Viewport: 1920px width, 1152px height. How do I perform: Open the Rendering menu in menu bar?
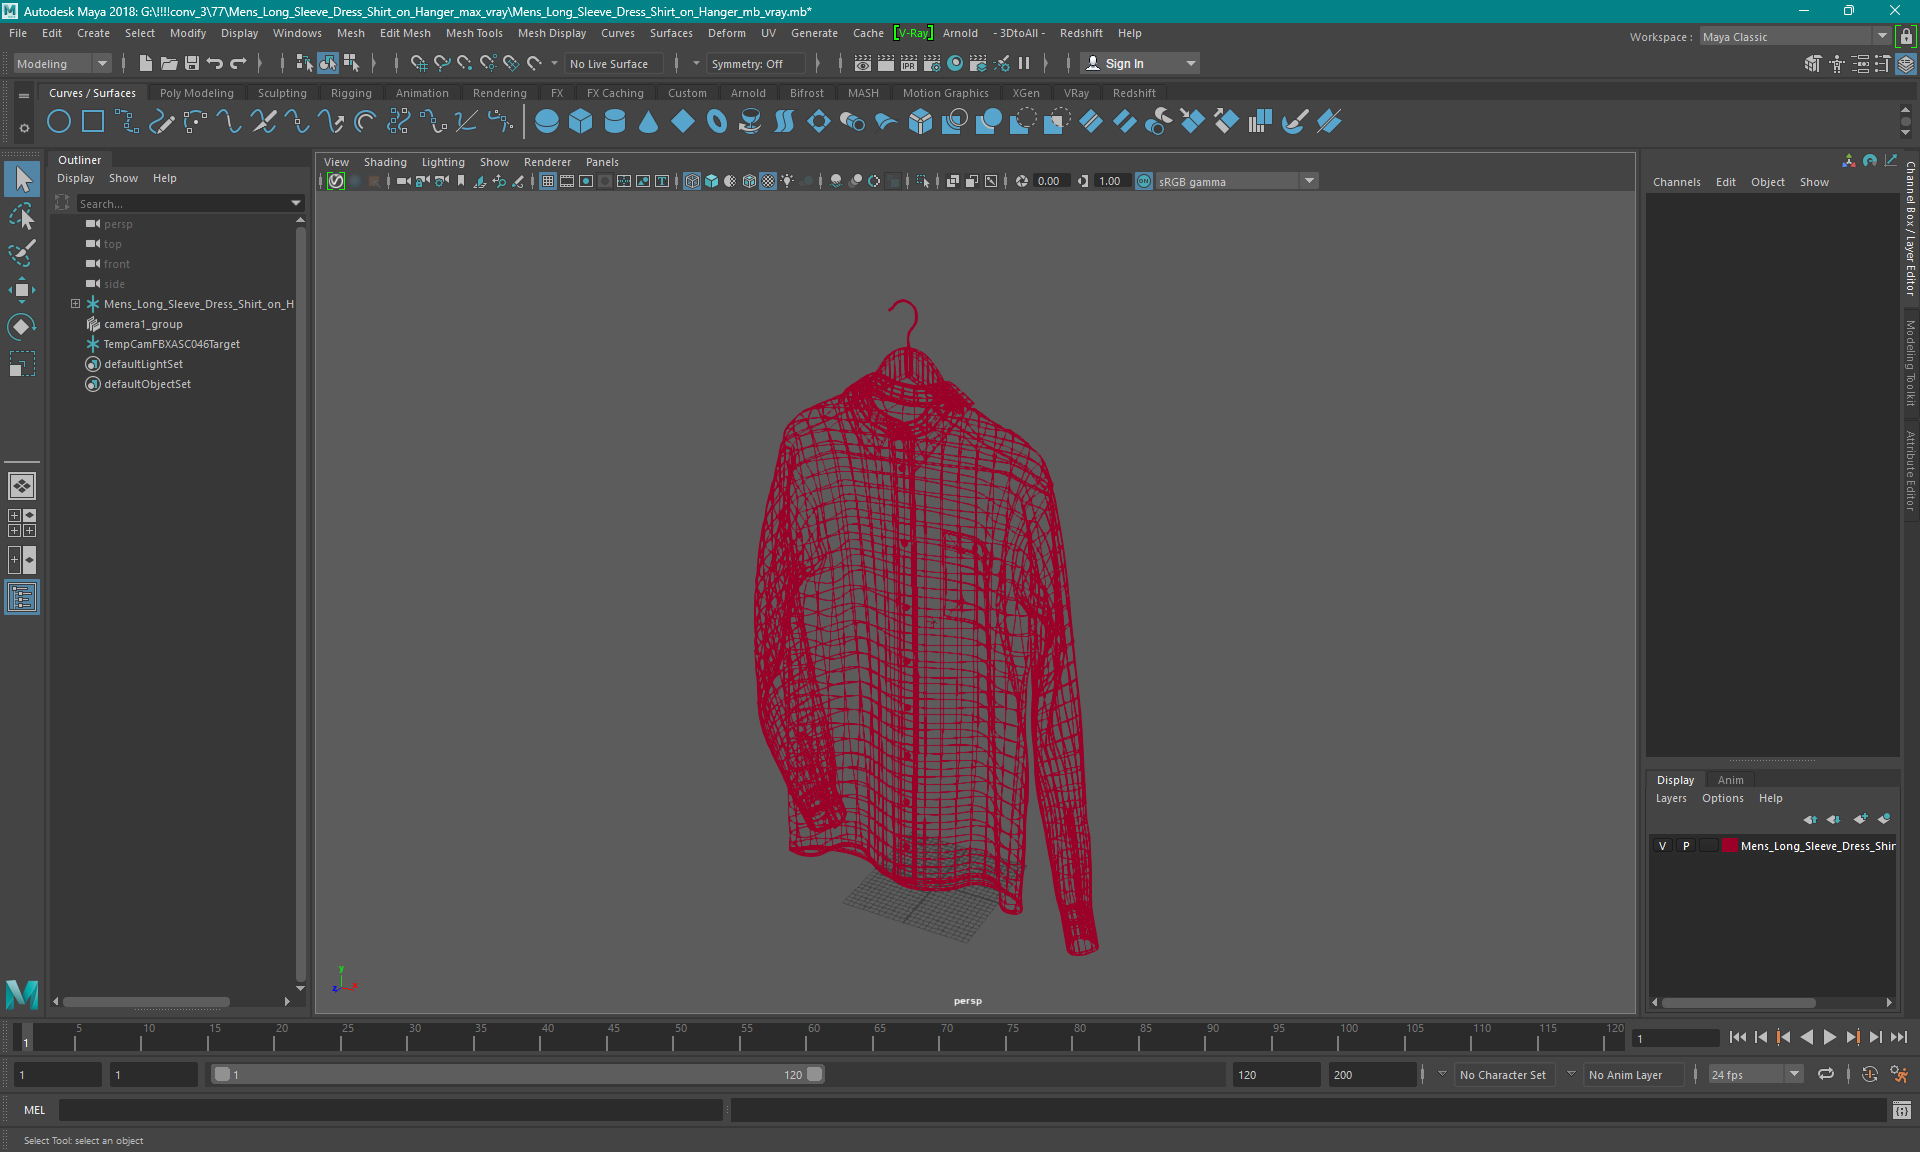pos(498,92)
